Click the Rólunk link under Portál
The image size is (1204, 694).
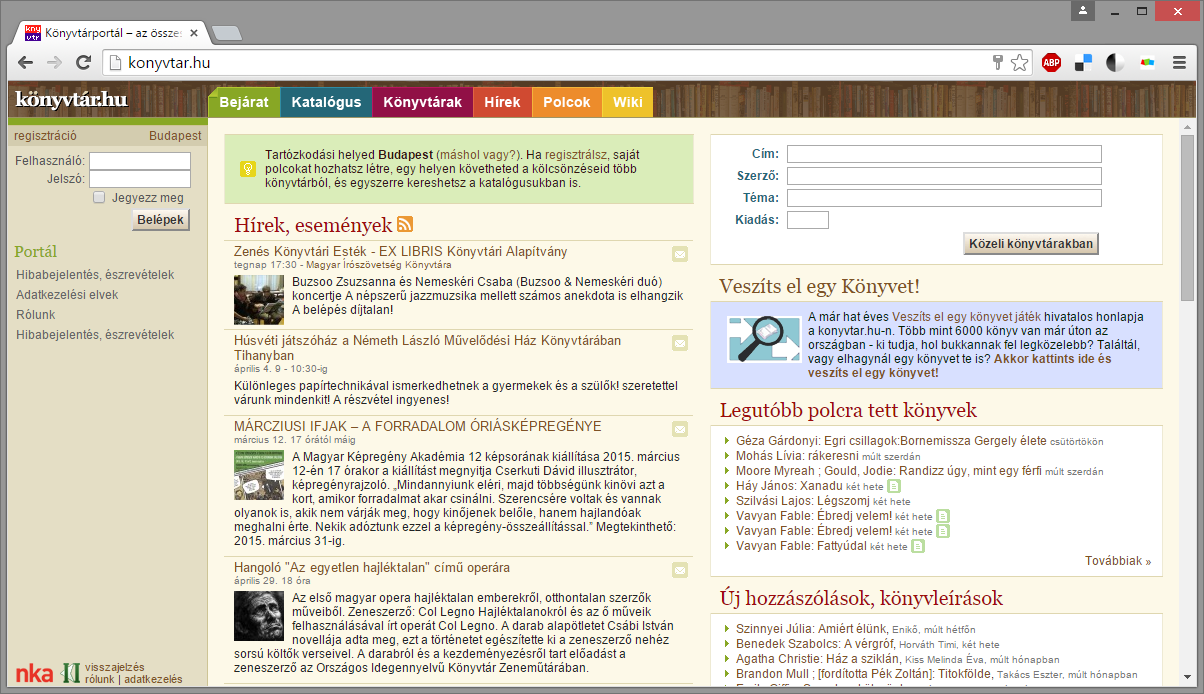pyautogui.click(x=36, y=315)
